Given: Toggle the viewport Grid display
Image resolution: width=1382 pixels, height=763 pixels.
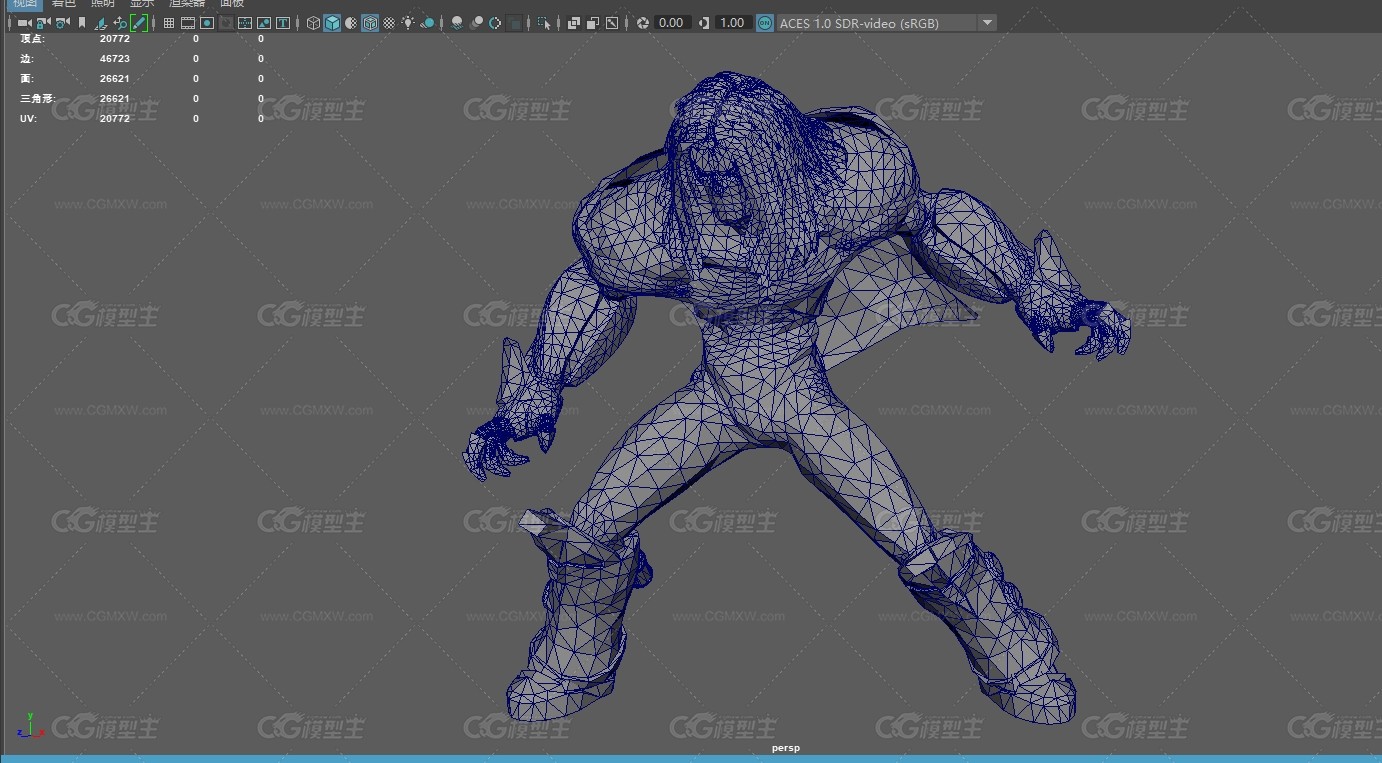Looking at the screenshot, I should (168, 23).
